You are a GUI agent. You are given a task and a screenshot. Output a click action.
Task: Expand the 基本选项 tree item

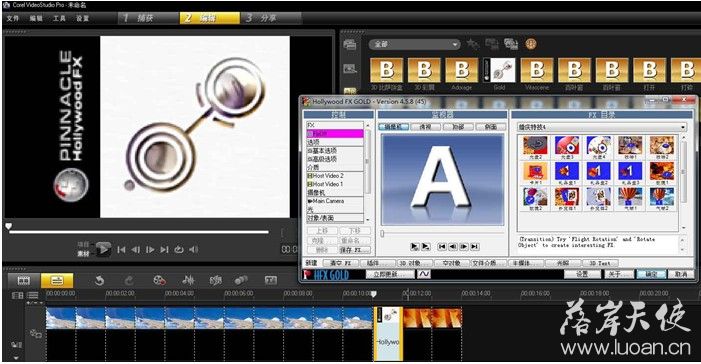click(322, 150)
